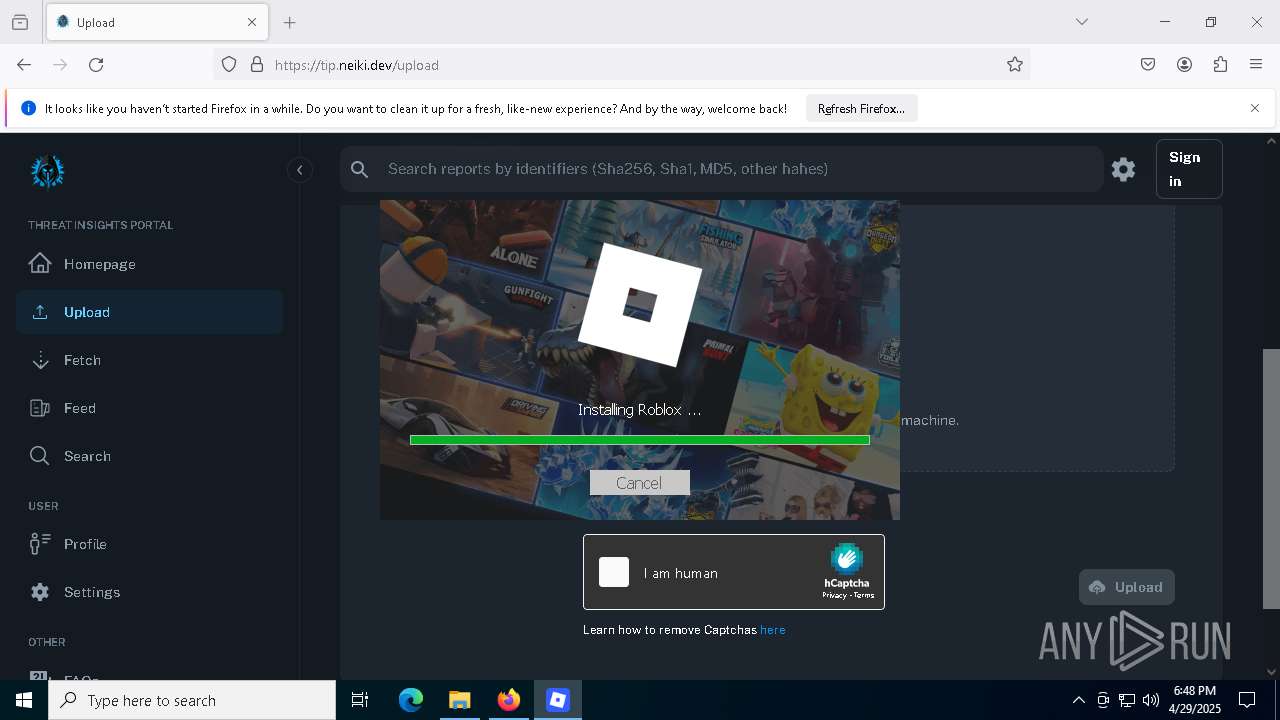Select the Upload browser tab
1280x720 pixels.
[157, 22]
